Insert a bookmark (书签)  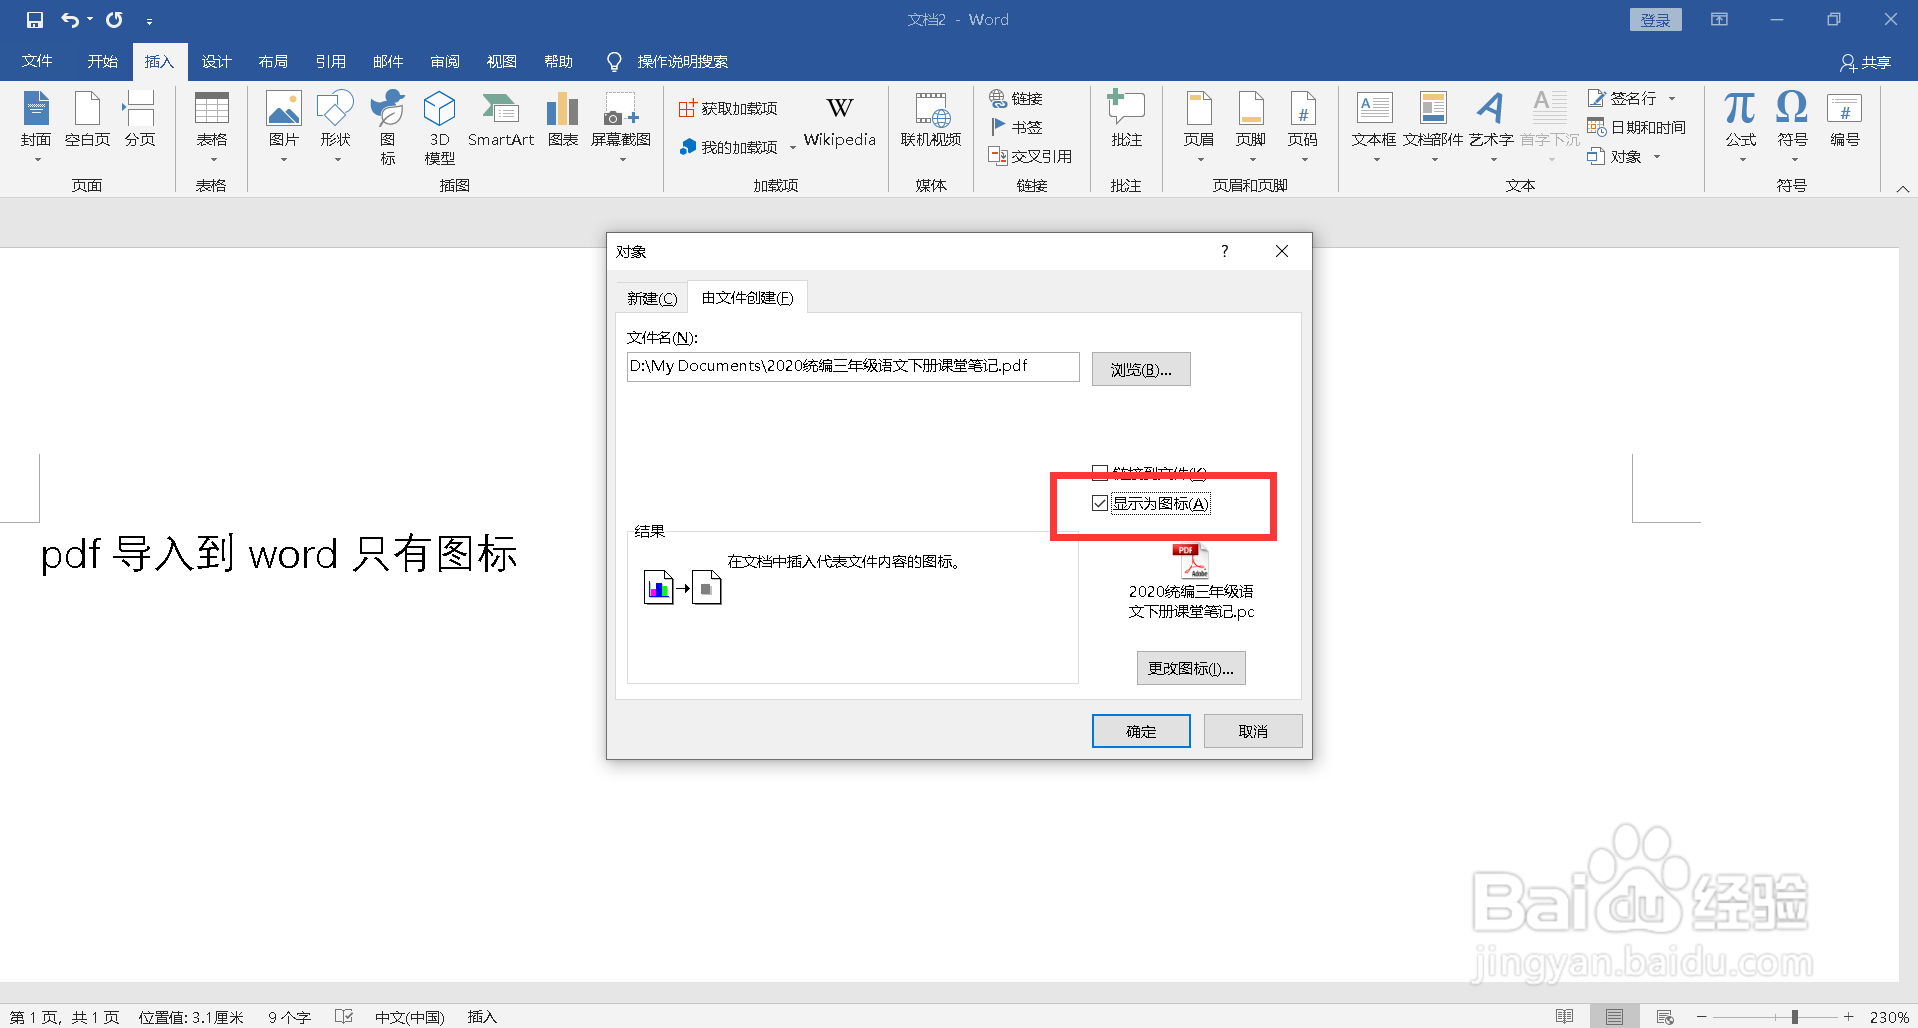coord(1016,127)
